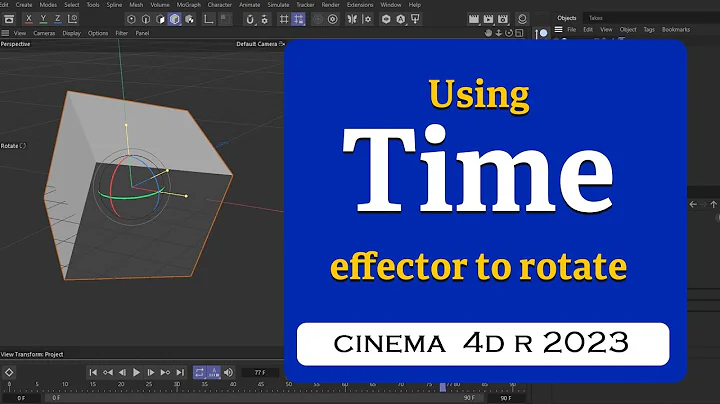Click viewport dolly arrows icon

[499, 33]
